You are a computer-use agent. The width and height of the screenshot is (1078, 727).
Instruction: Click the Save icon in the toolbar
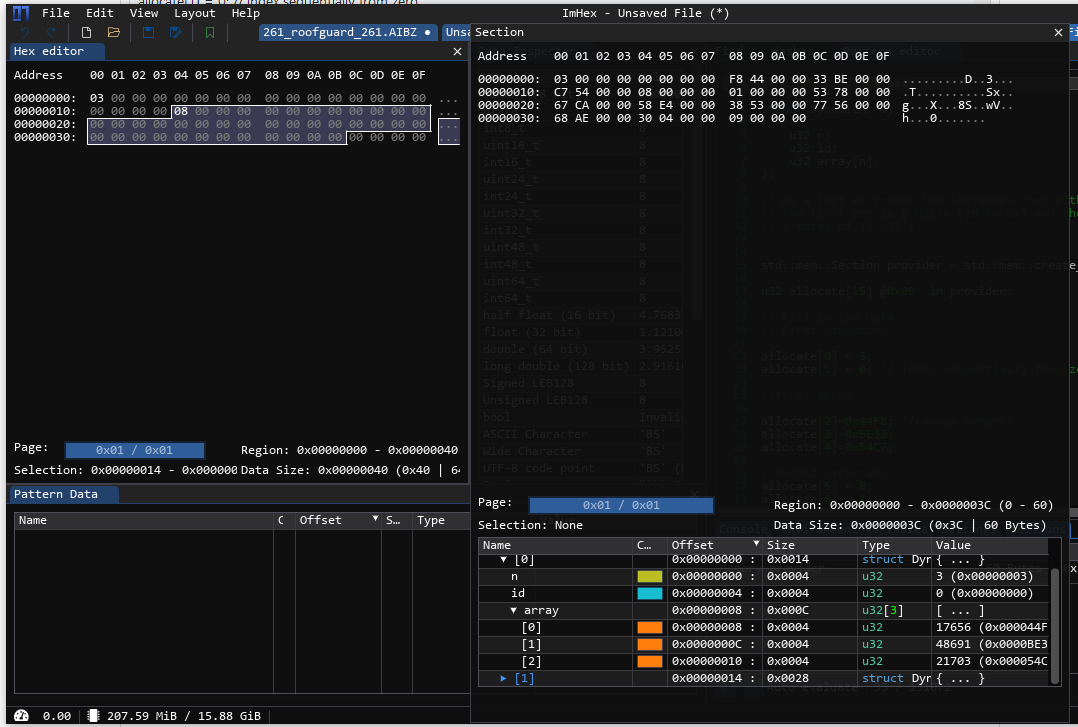pyautogui.click(x=148, y=32)
